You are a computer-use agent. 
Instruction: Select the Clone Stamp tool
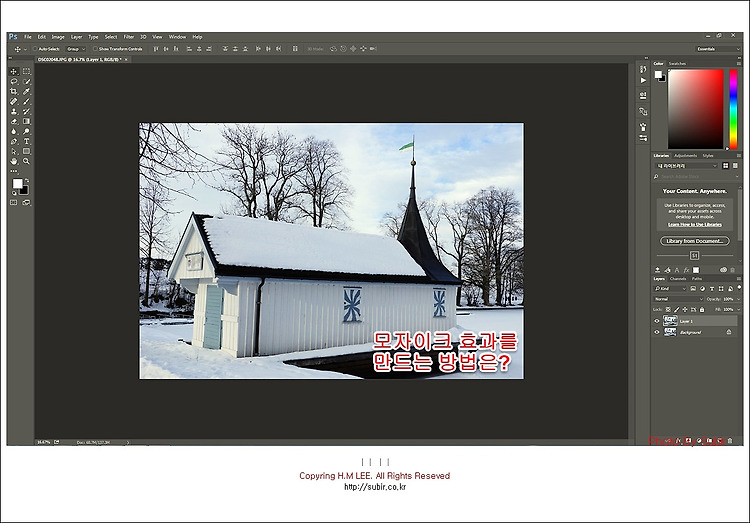pos(14,111)
